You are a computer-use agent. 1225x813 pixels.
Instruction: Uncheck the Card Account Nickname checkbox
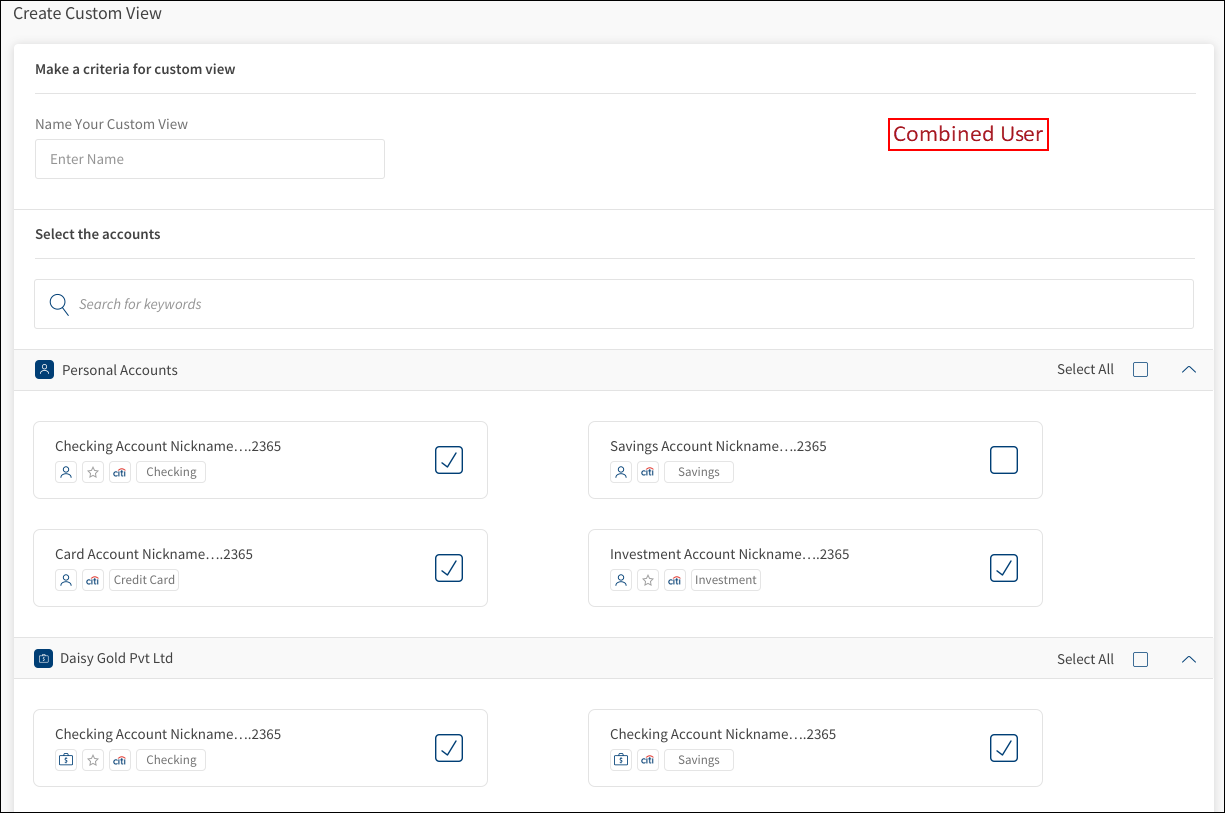click(x=449, y=568)
